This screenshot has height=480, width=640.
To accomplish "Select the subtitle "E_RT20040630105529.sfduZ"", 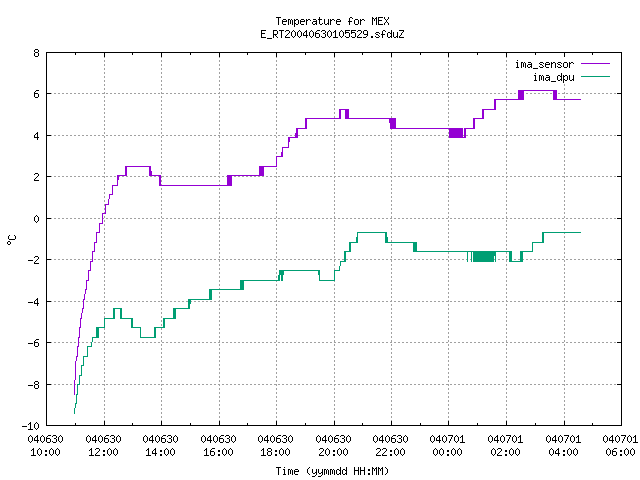I will point(332,34).
